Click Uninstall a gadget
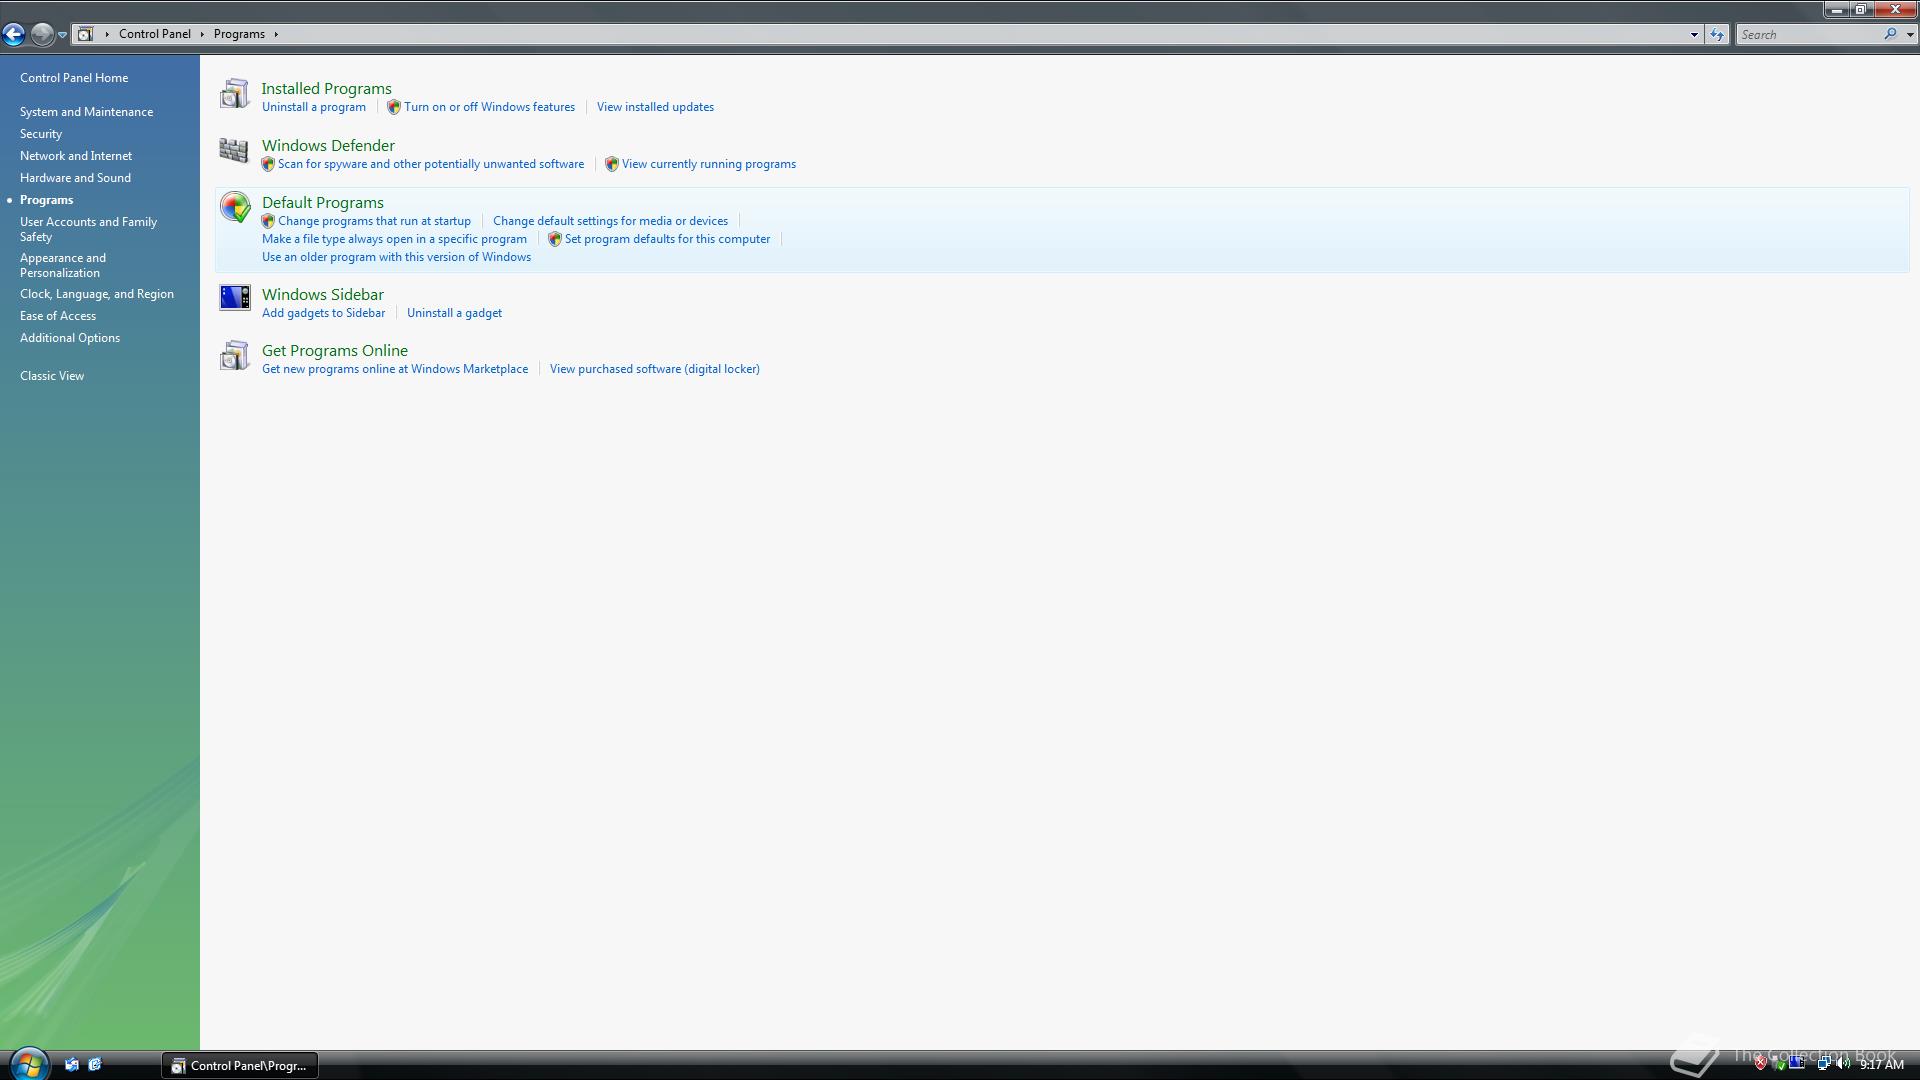 pyautogui.click(x=454, y=313)
